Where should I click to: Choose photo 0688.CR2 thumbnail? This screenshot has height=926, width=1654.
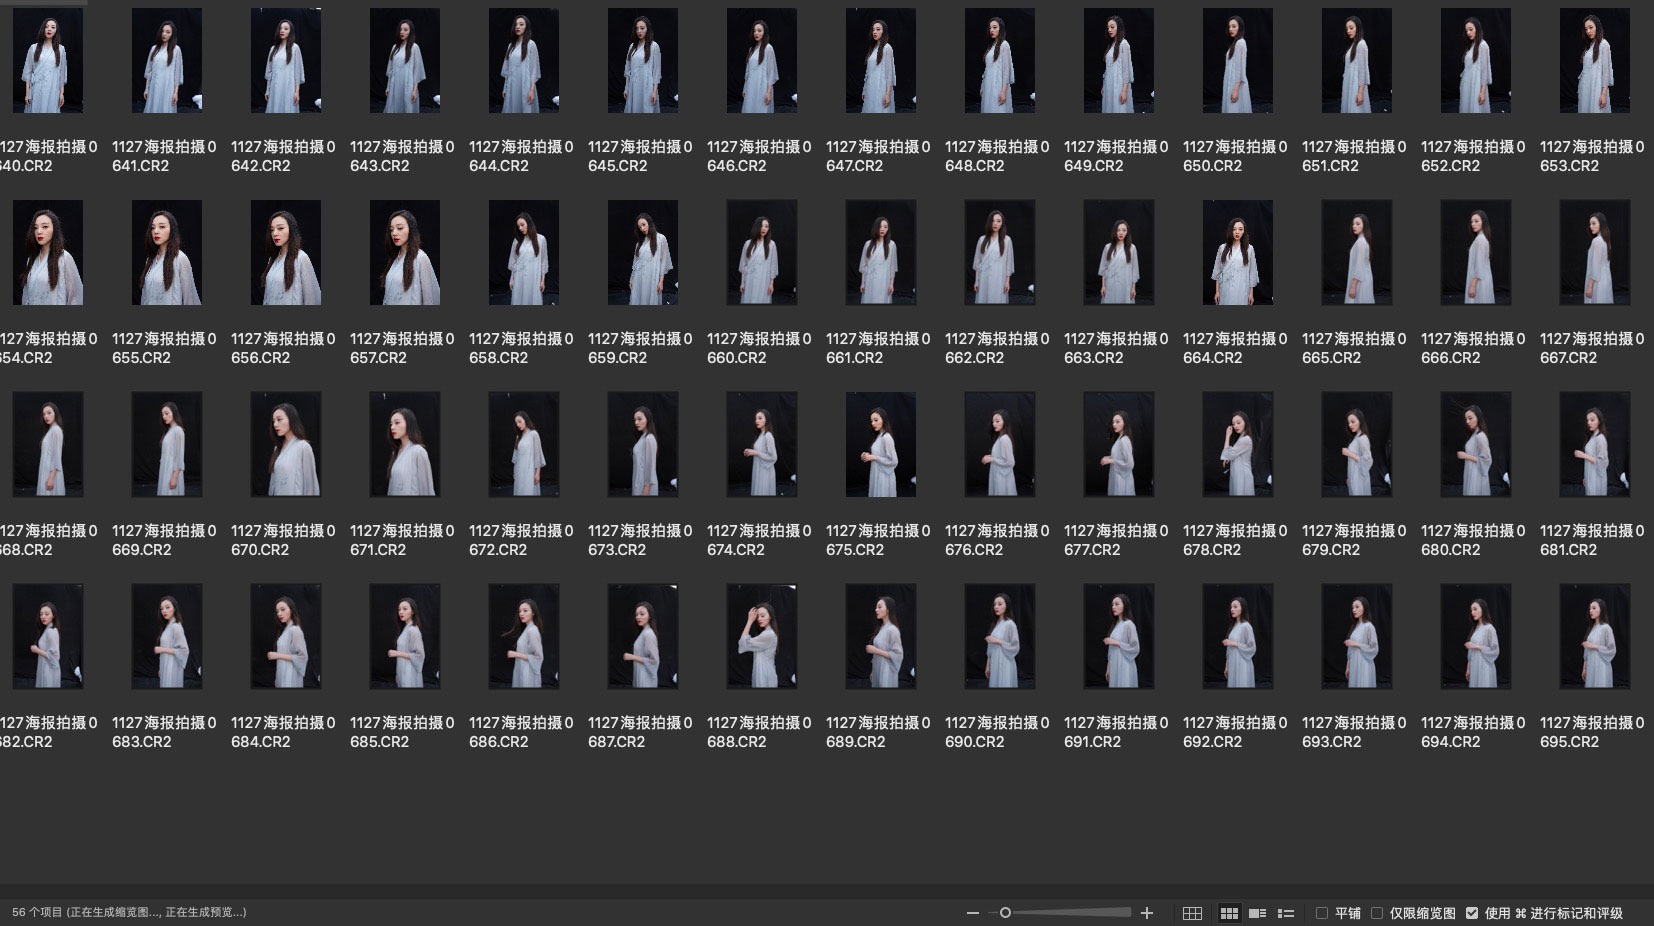[762, 637]
